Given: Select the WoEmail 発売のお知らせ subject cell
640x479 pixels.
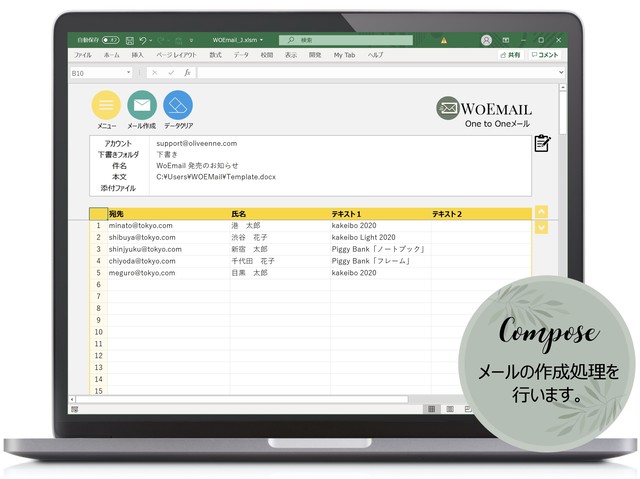Looking at the screenshot, I should pos(197,166).
